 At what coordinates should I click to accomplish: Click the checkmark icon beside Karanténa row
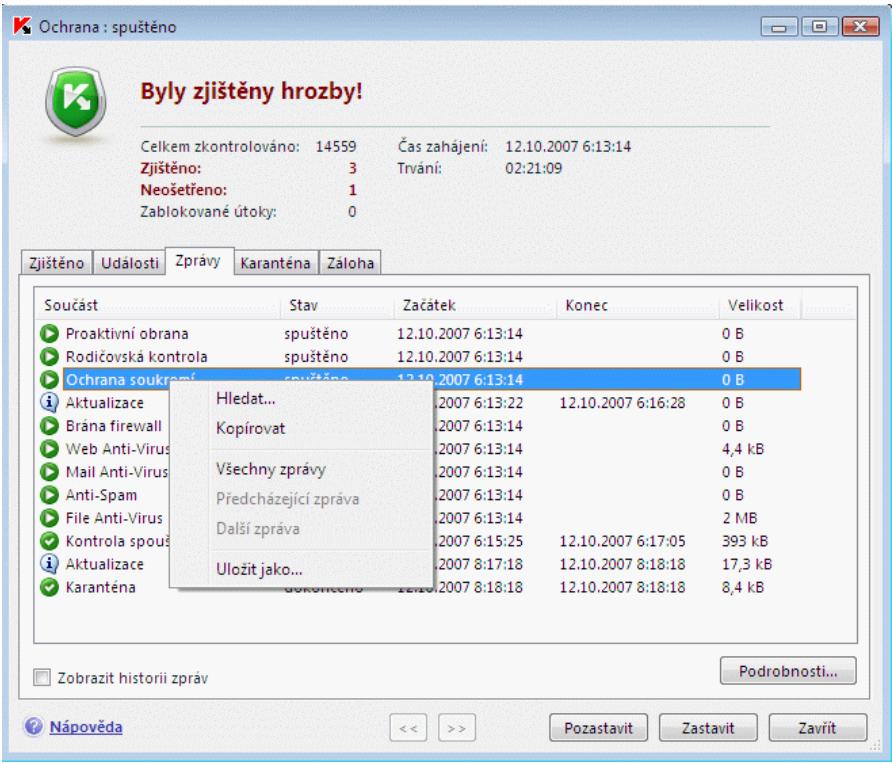pyautogui.click(x=49, y=587)
